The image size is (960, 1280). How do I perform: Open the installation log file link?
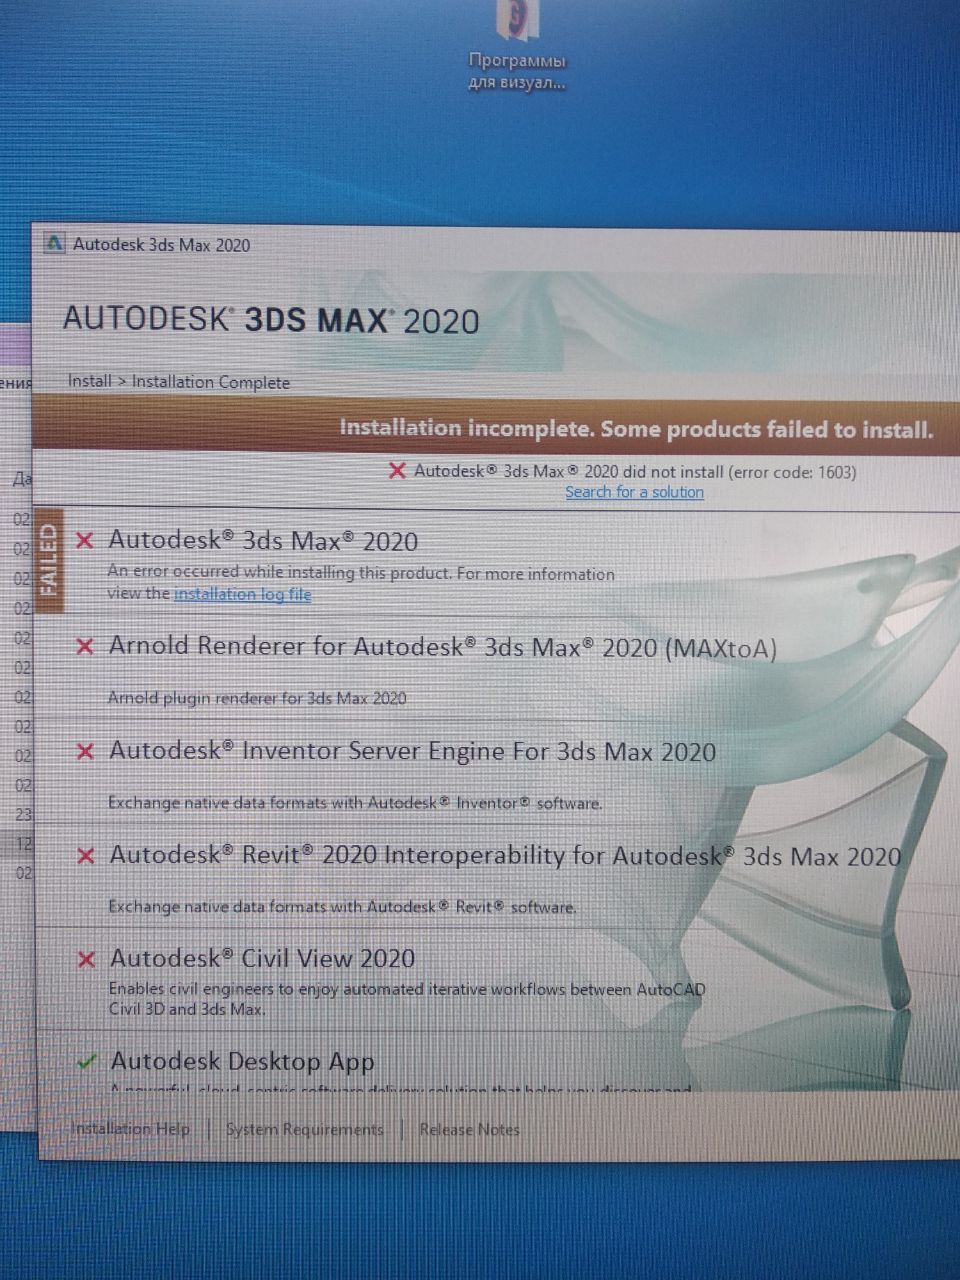click(243, 594)
